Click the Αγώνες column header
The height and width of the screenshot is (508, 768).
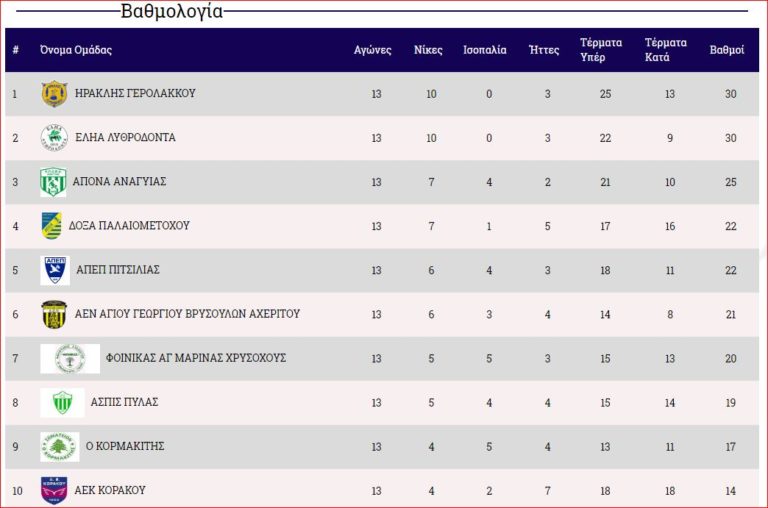(373, 50)
